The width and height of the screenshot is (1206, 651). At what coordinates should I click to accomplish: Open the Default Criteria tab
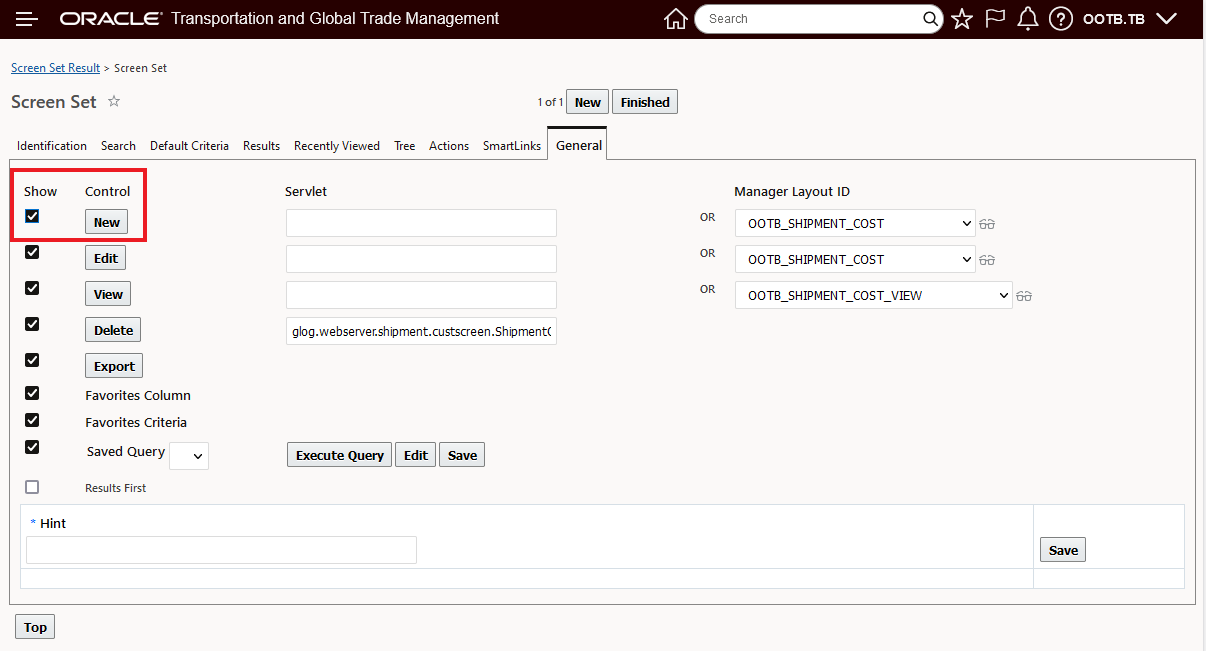tap(189, 146)
